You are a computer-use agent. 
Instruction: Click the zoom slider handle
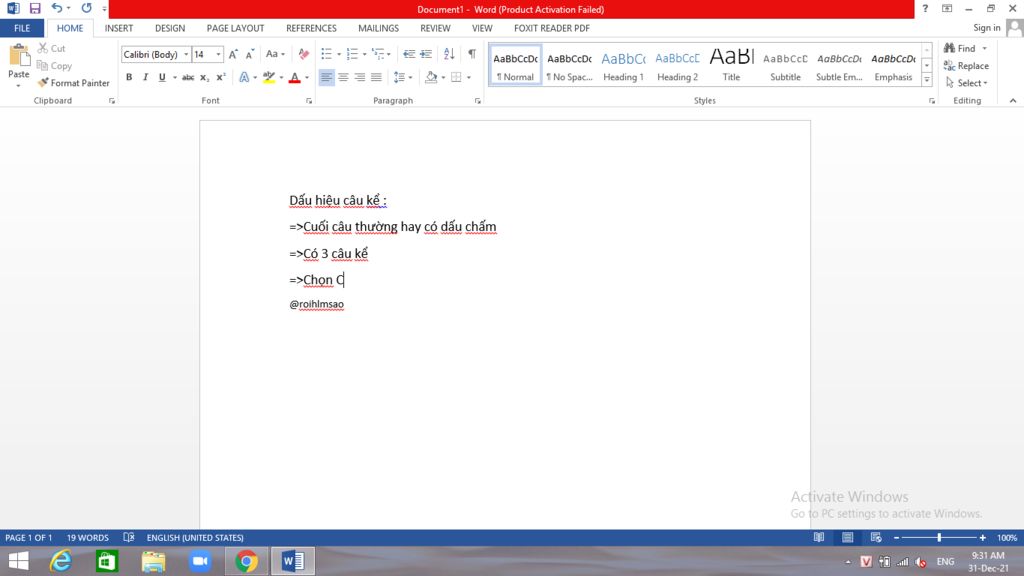tap(939, 537)
